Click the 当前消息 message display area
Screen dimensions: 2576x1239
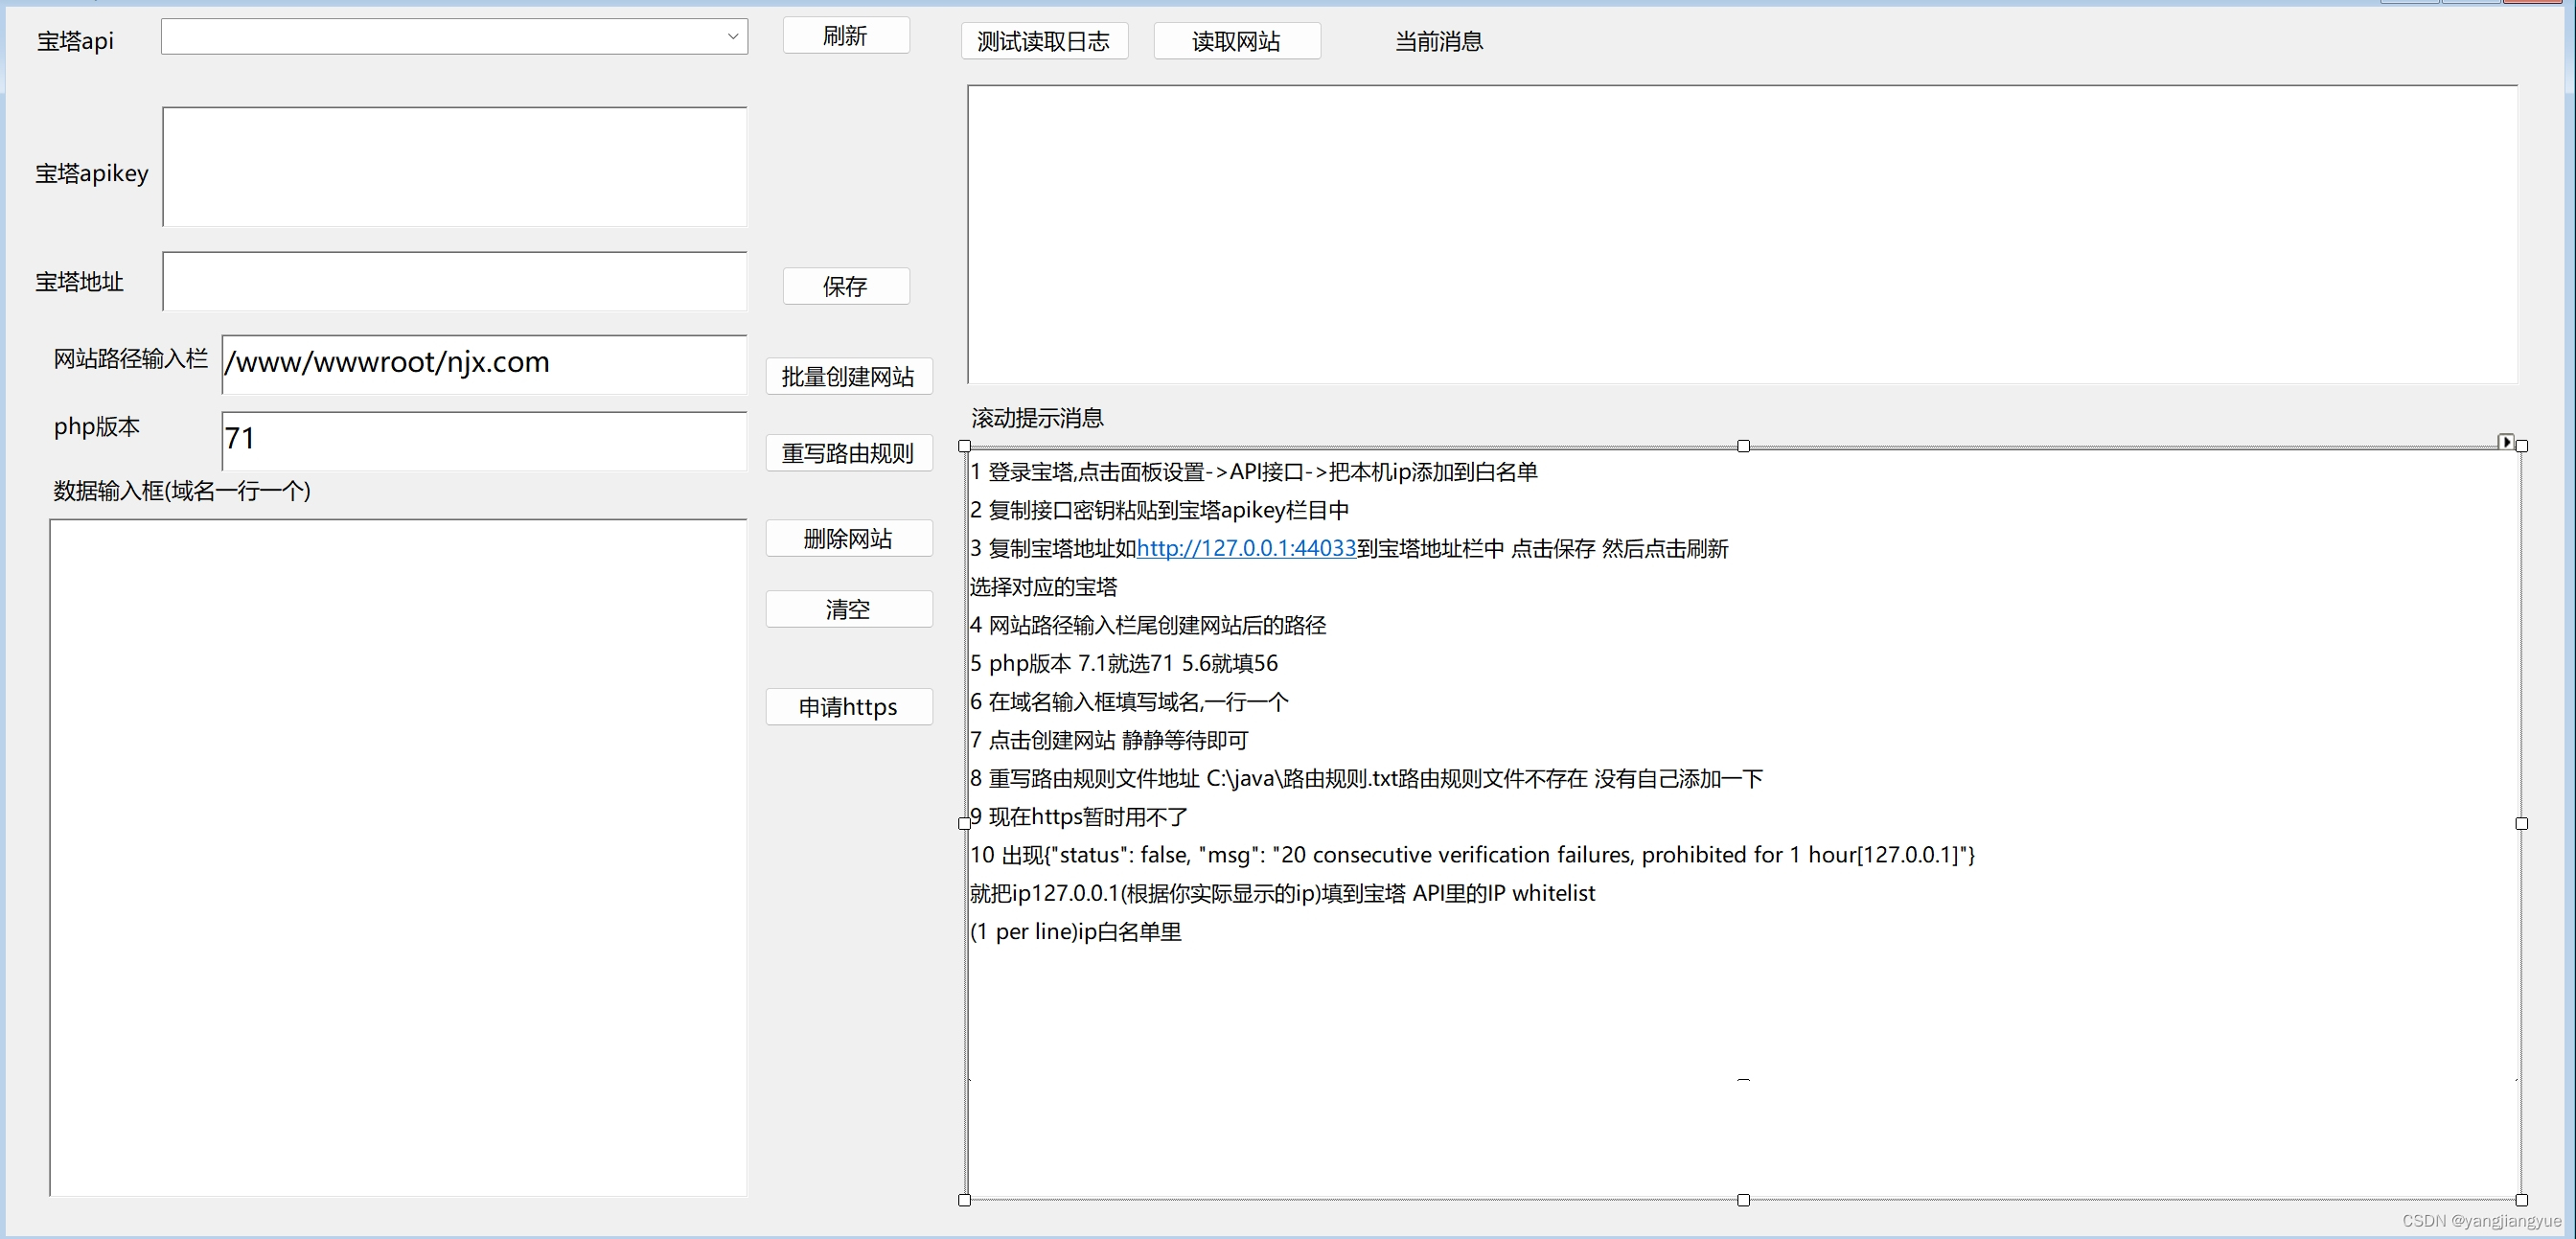(1741, 234)
